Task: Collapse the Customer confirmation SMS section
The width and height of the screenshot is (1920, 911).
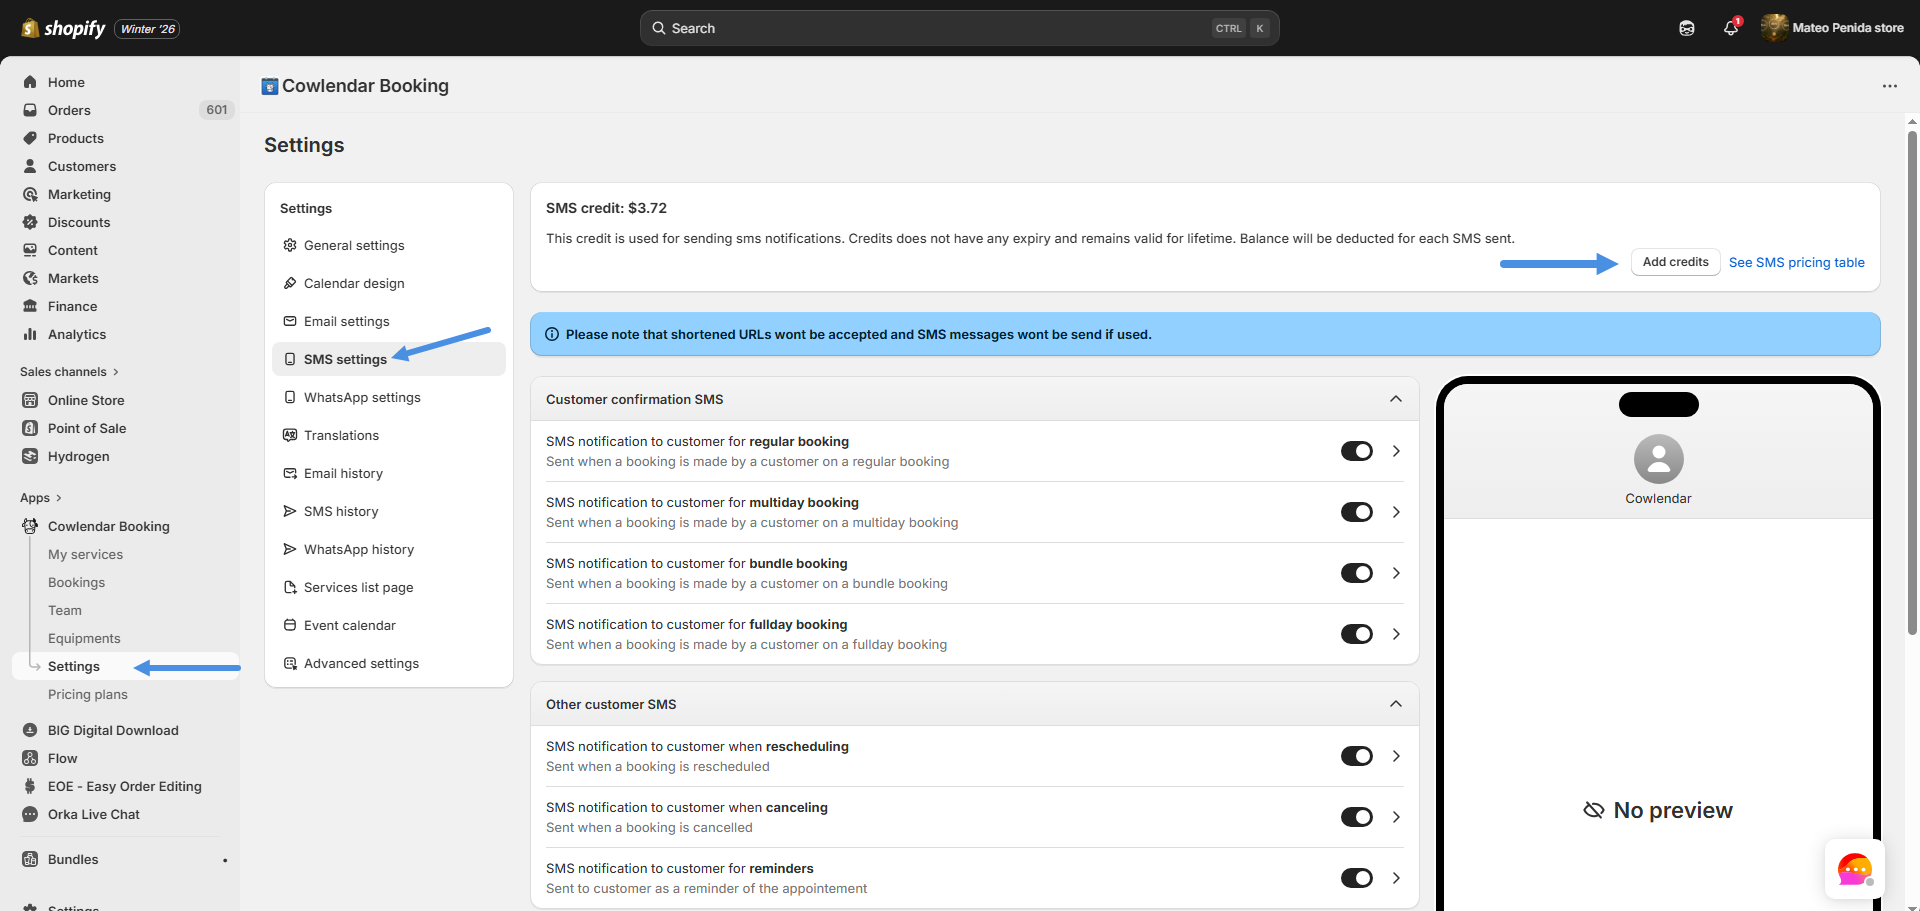Action: [1395, 399]
